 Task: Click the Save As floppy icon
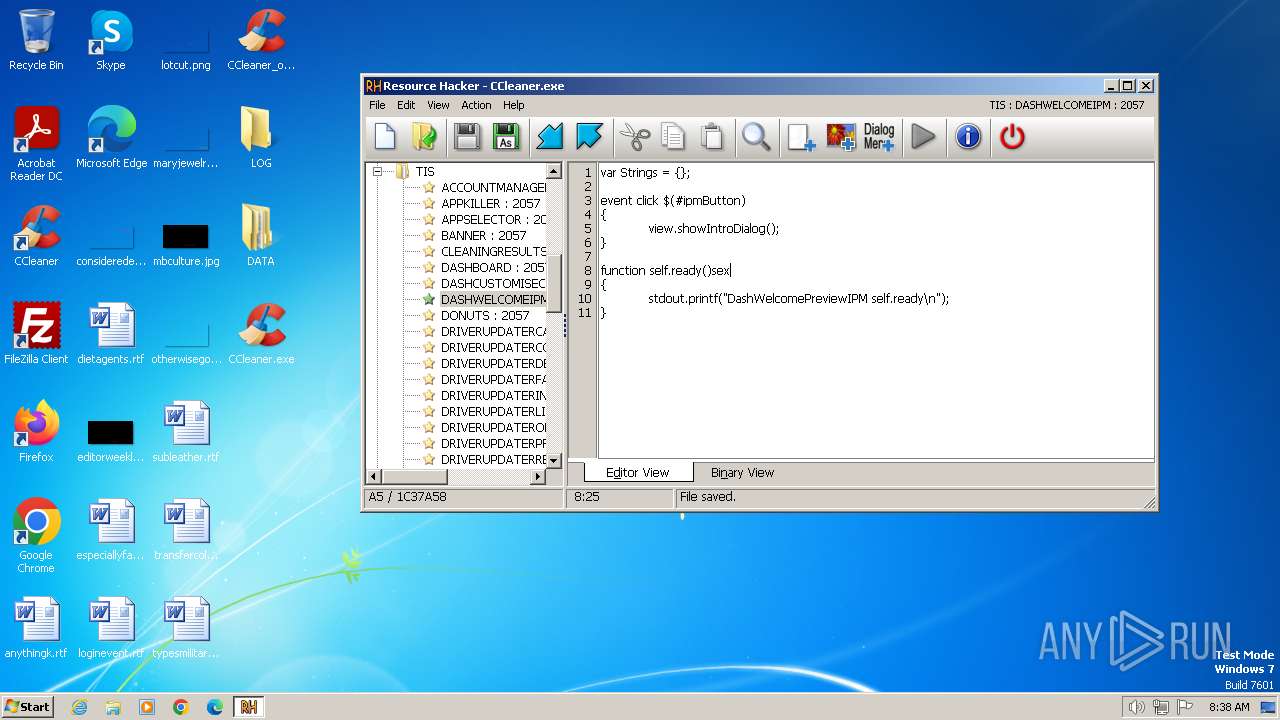point(506,137)
